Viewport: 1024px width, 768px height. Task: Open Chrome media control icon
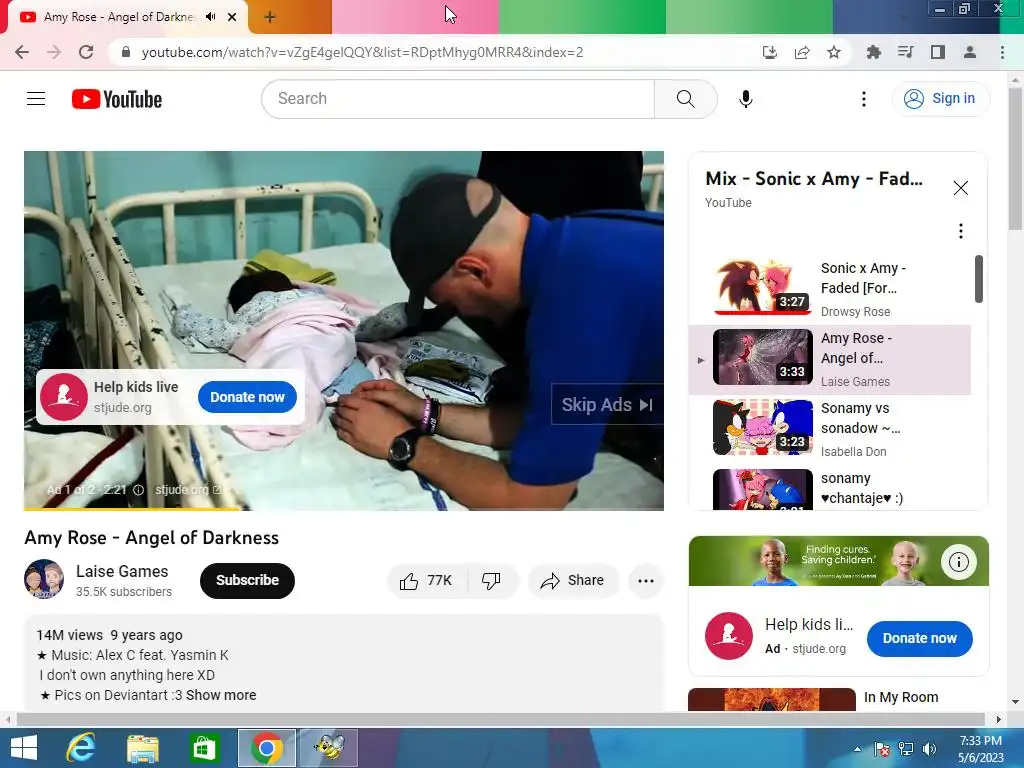(905, 52)
